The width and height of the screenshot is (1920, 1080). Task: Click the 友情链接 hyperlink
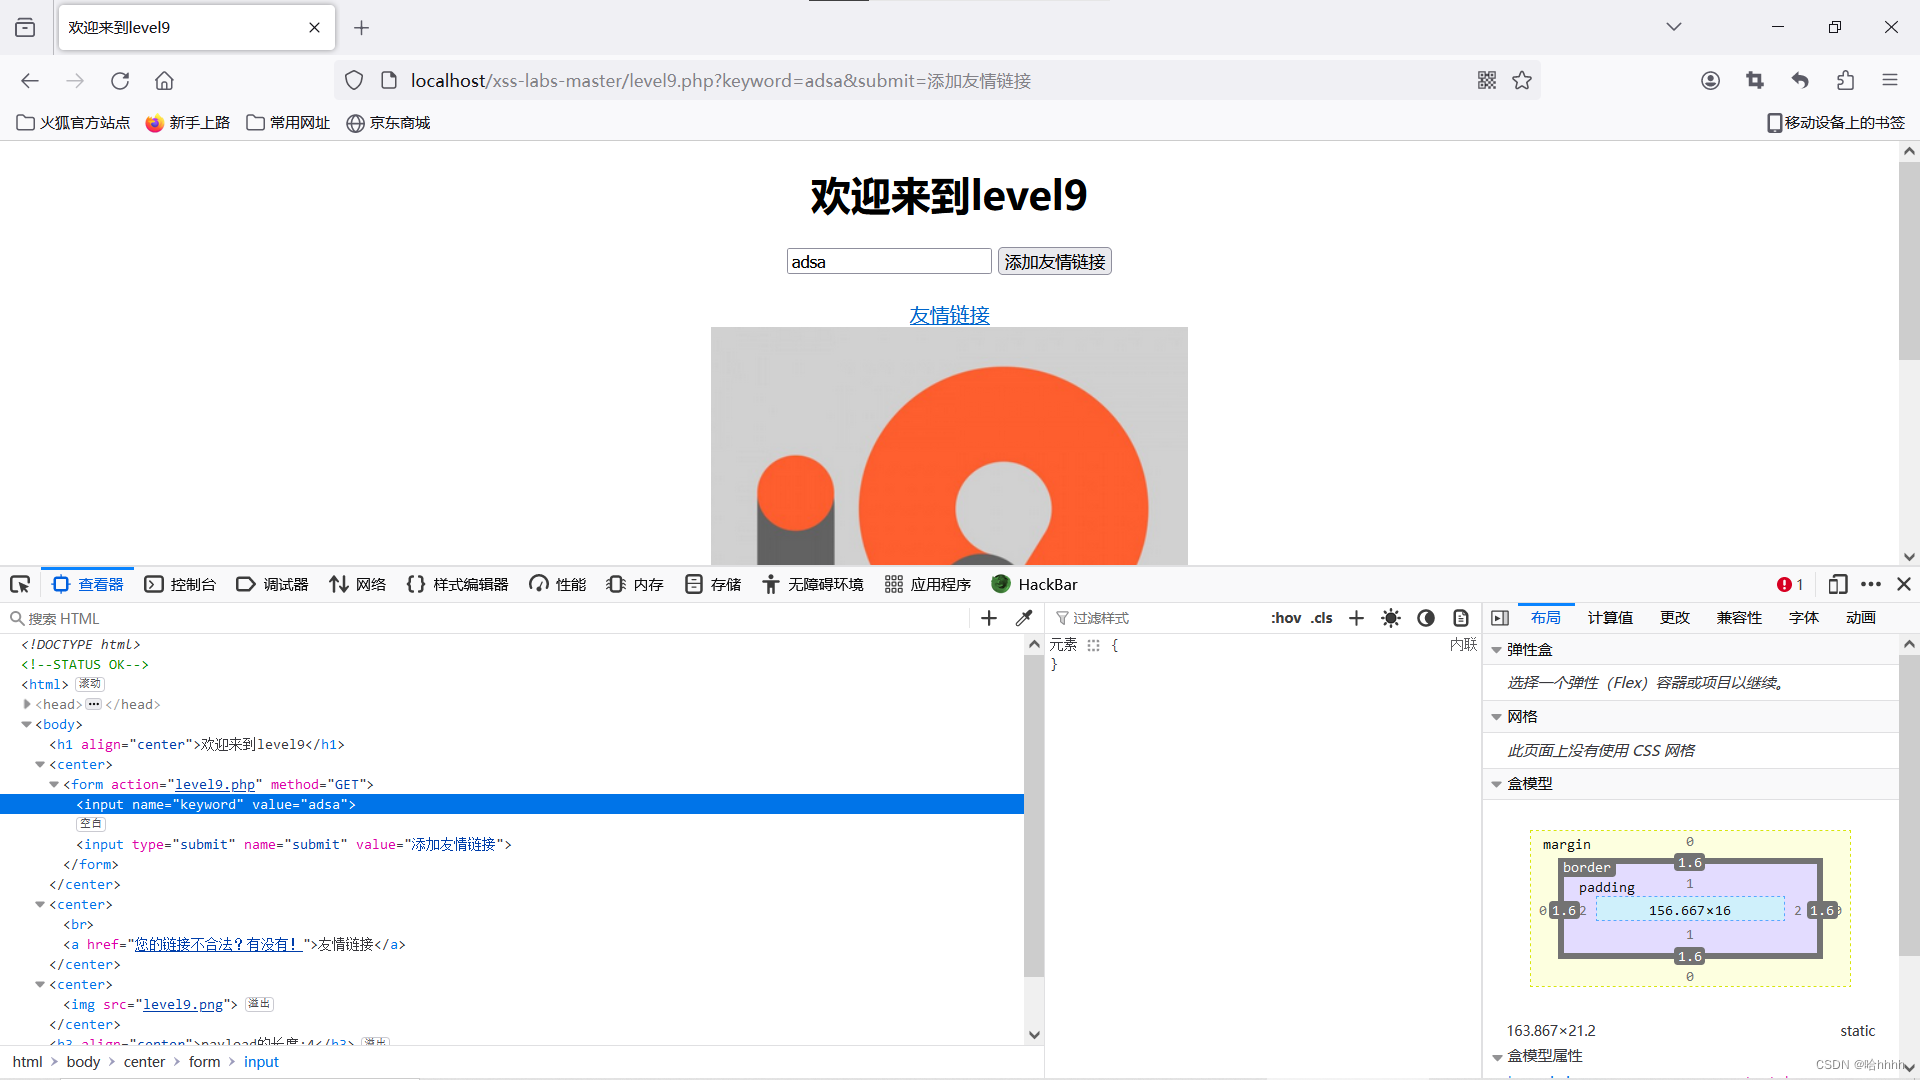949,315
